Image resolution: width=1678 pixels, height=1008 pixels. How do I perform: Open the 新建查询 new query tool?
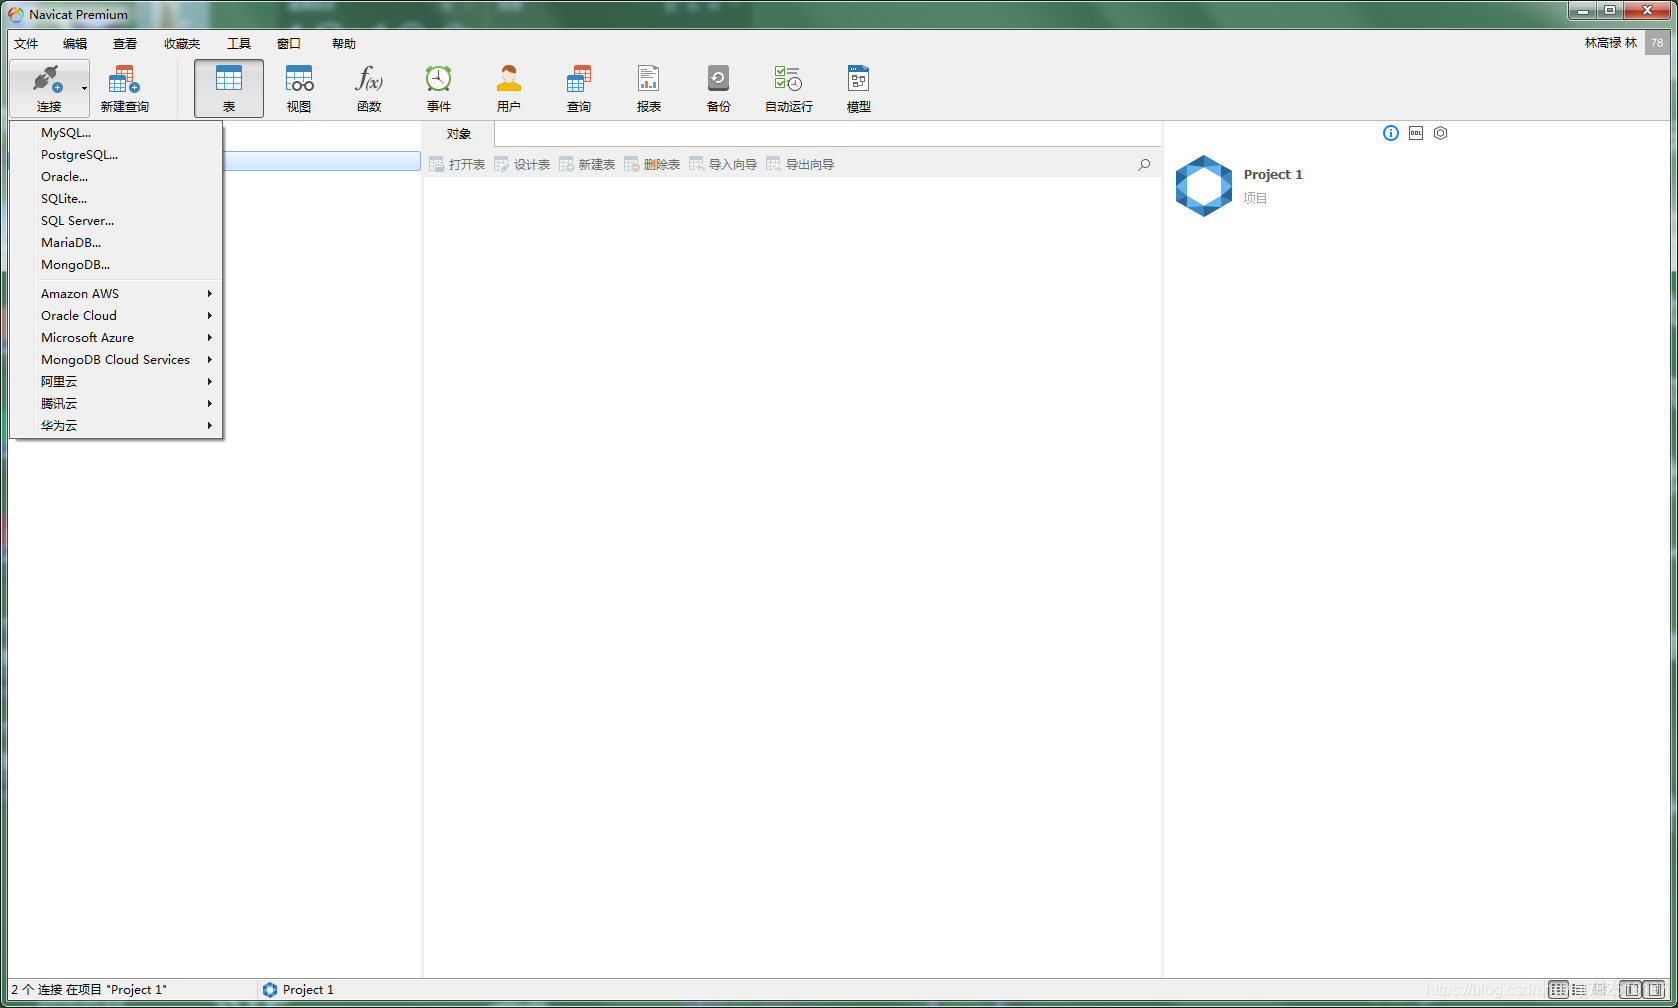[x=124, y=88]
